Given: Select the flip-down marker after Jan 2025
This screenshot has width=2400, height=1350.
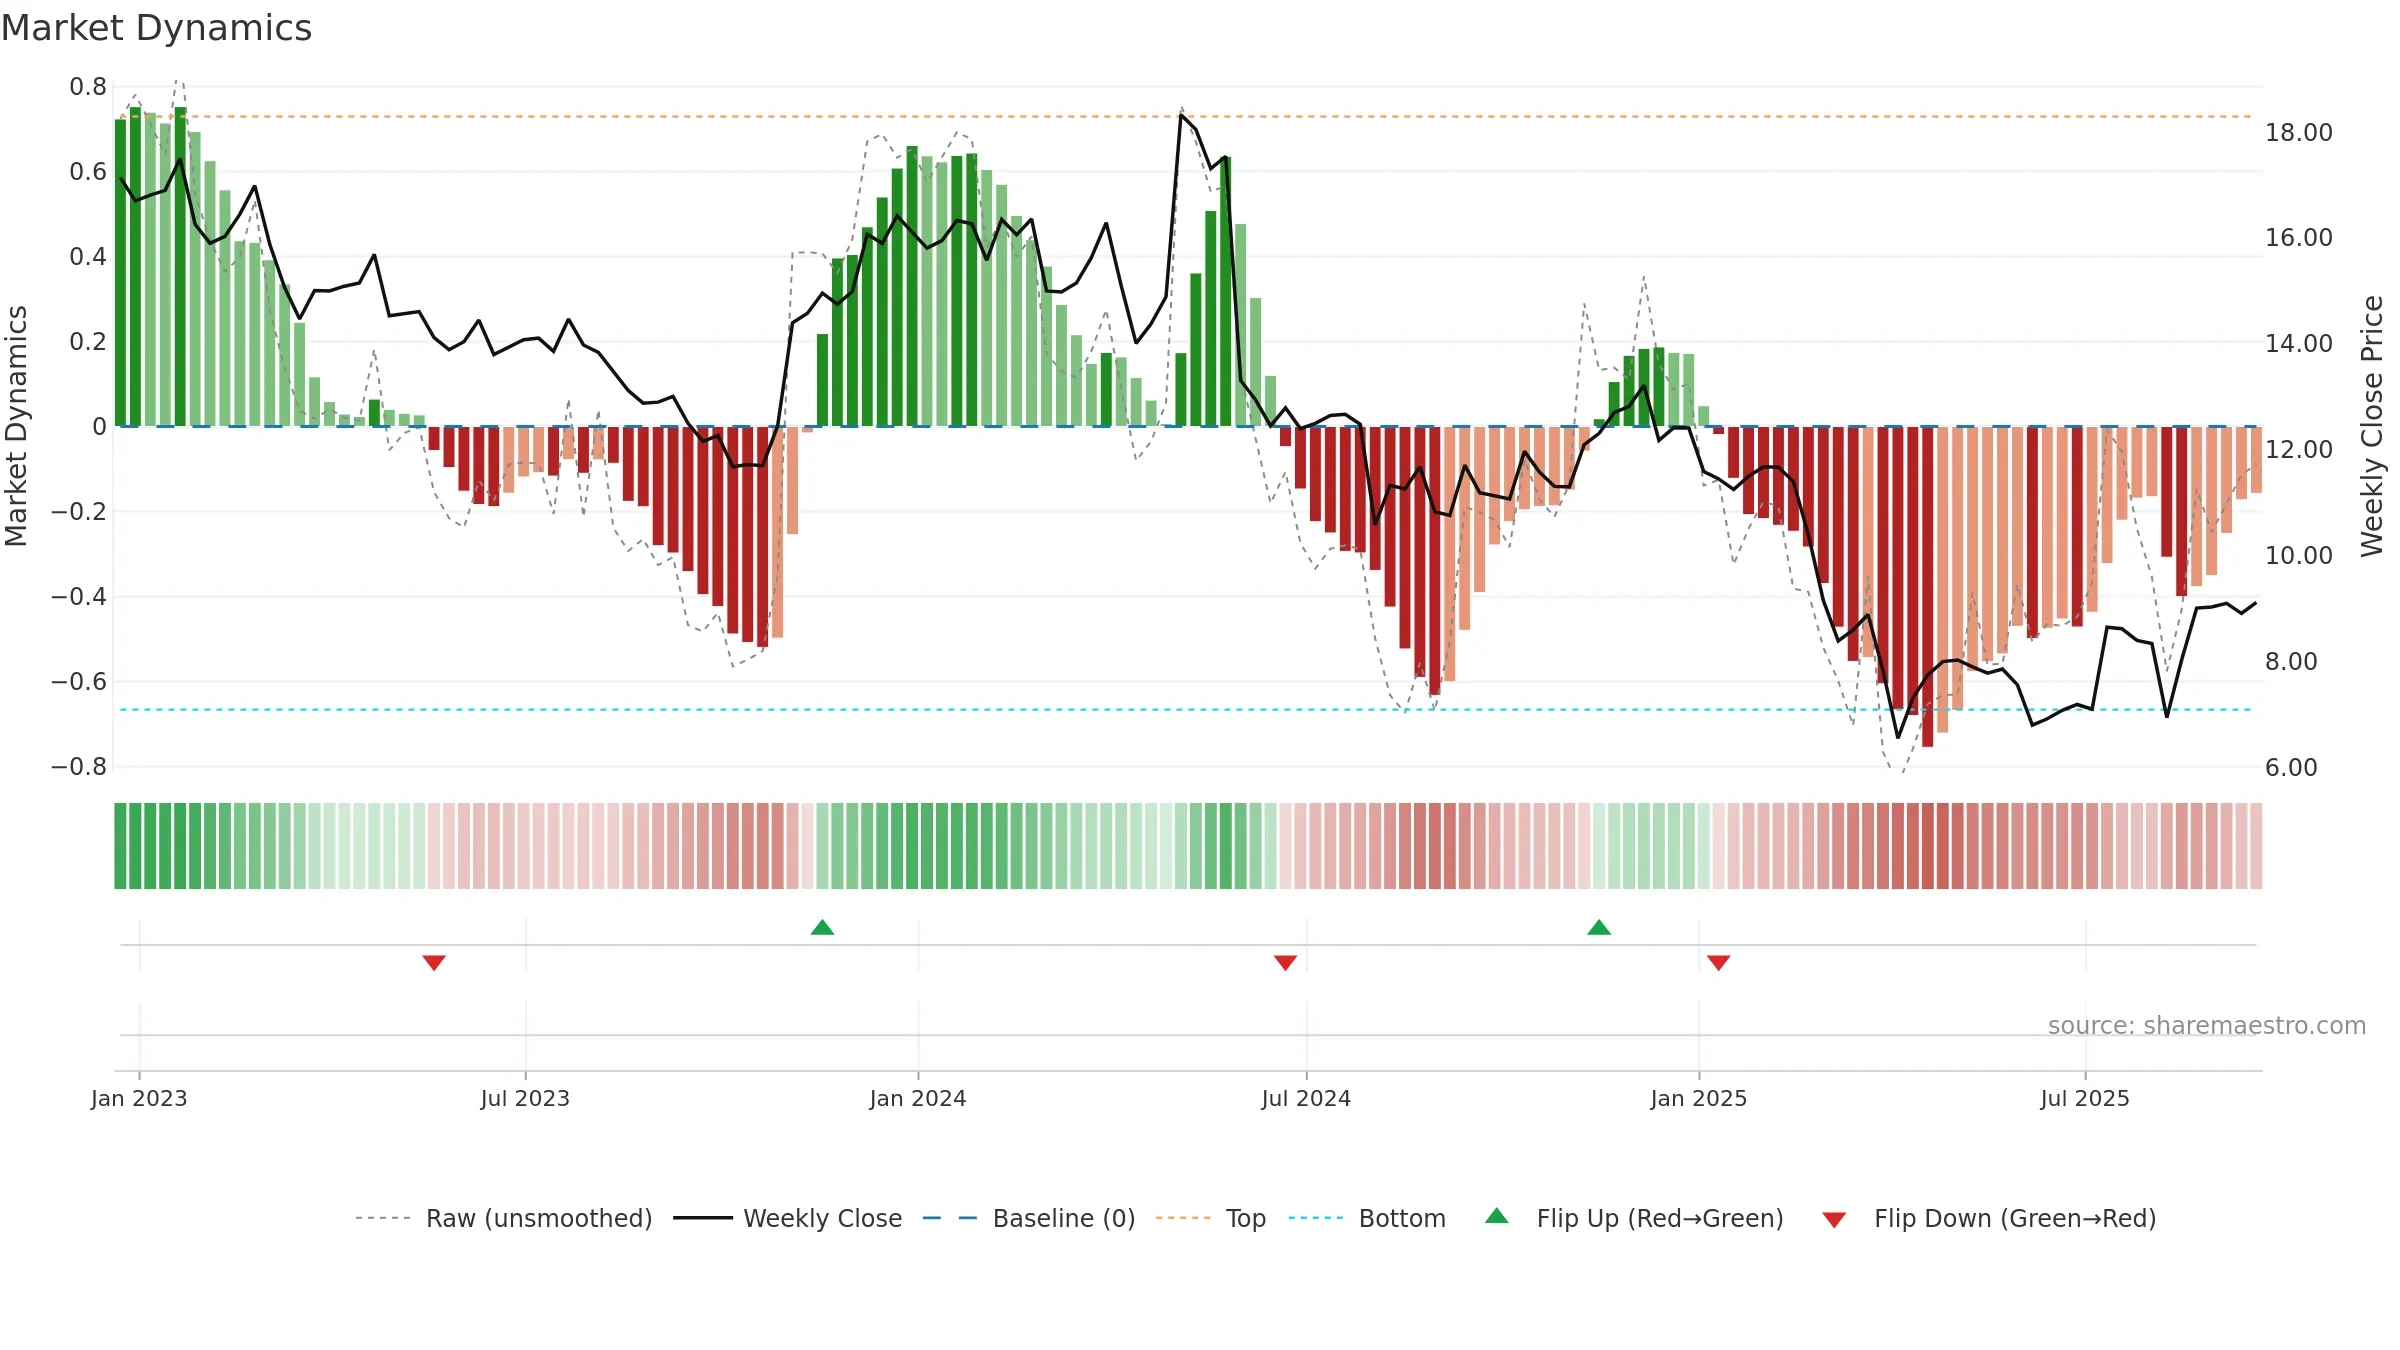Looking at the screenshot, I should click(1719, 962).
